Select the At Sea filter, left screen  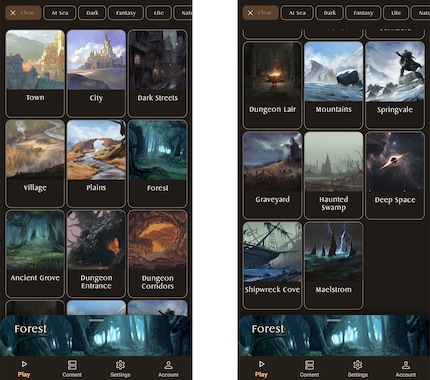click(x=60, y=13)
